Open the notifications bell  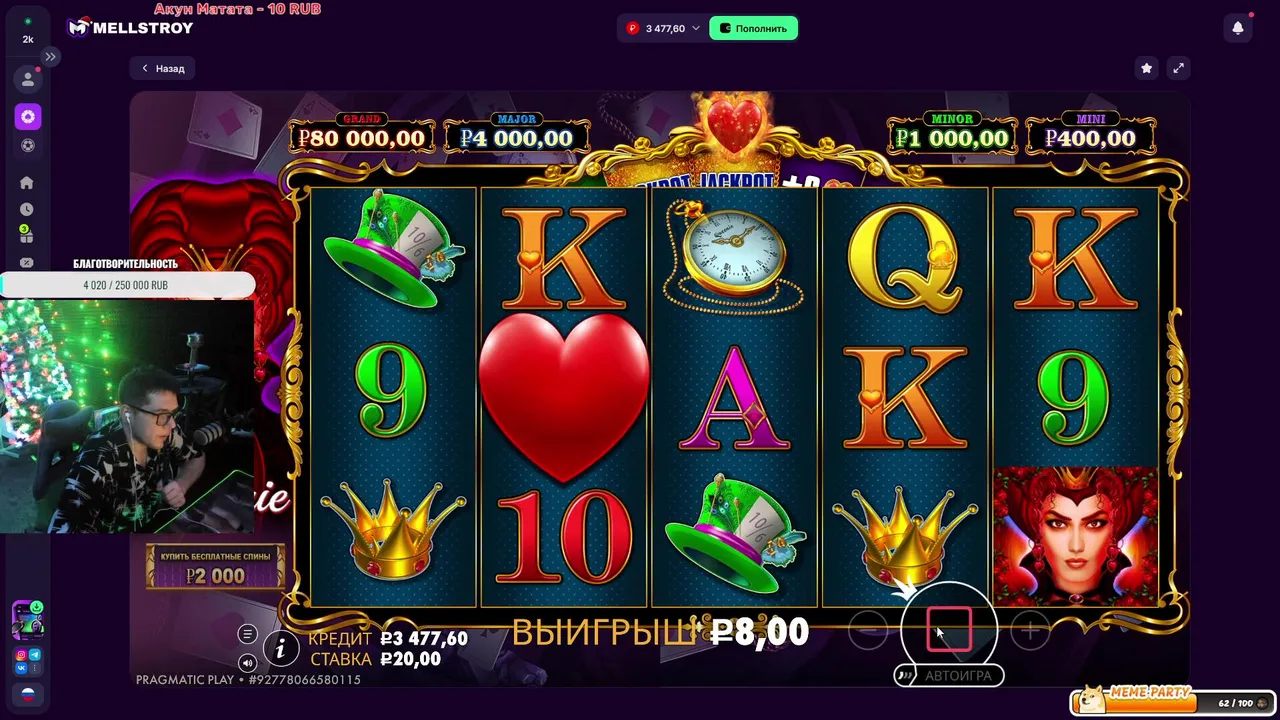[x=1238, y=28]
